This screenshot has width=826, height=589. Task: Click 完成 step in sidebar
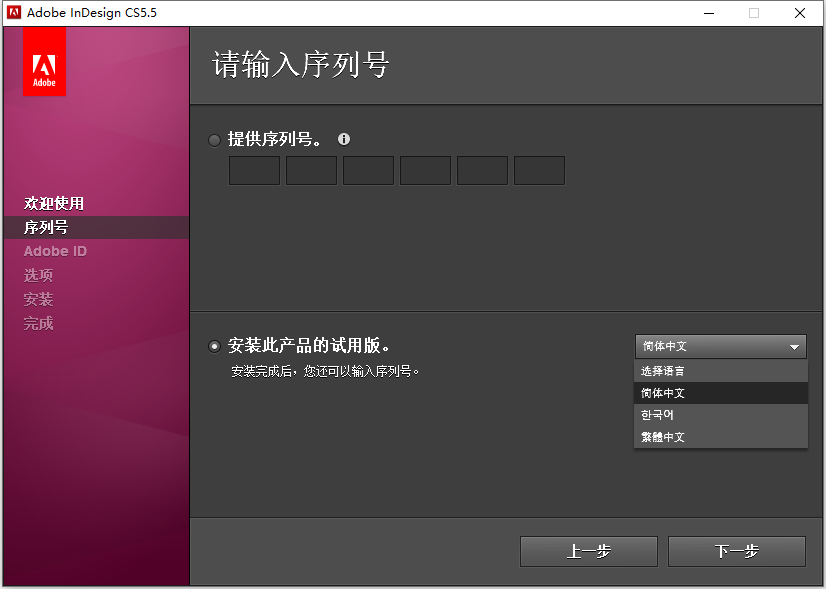click(38, 323)
